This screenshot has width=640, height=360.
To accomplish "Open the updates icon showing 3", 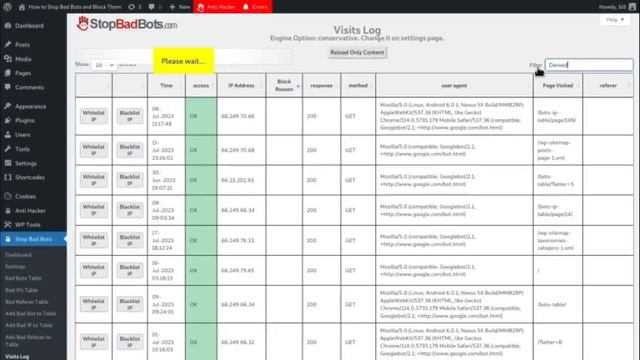I will point(135,7).
